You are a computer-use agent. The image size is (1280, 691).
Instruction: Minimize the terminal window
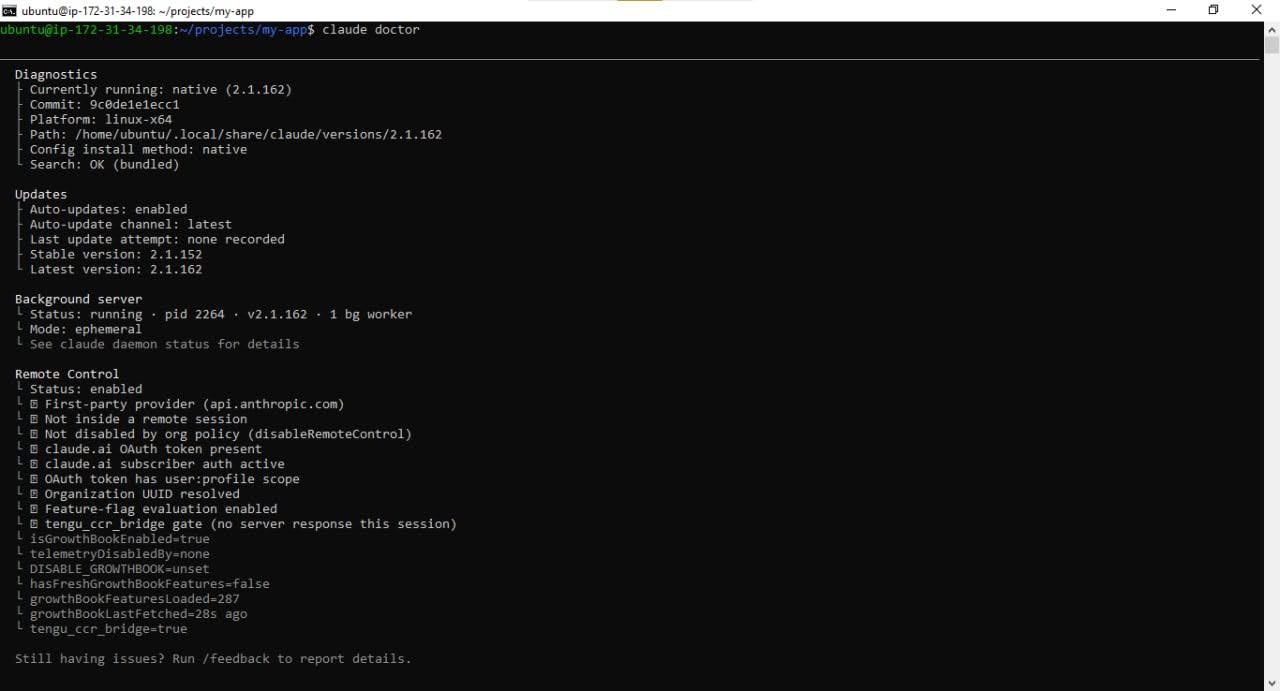[x=1171, y=10]
